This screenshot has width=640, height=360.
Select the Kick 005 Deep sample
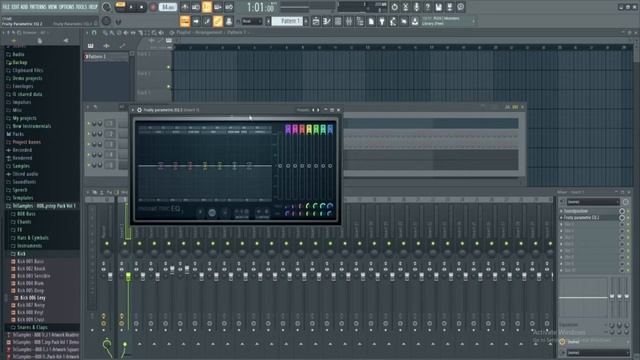coord(31,291)
